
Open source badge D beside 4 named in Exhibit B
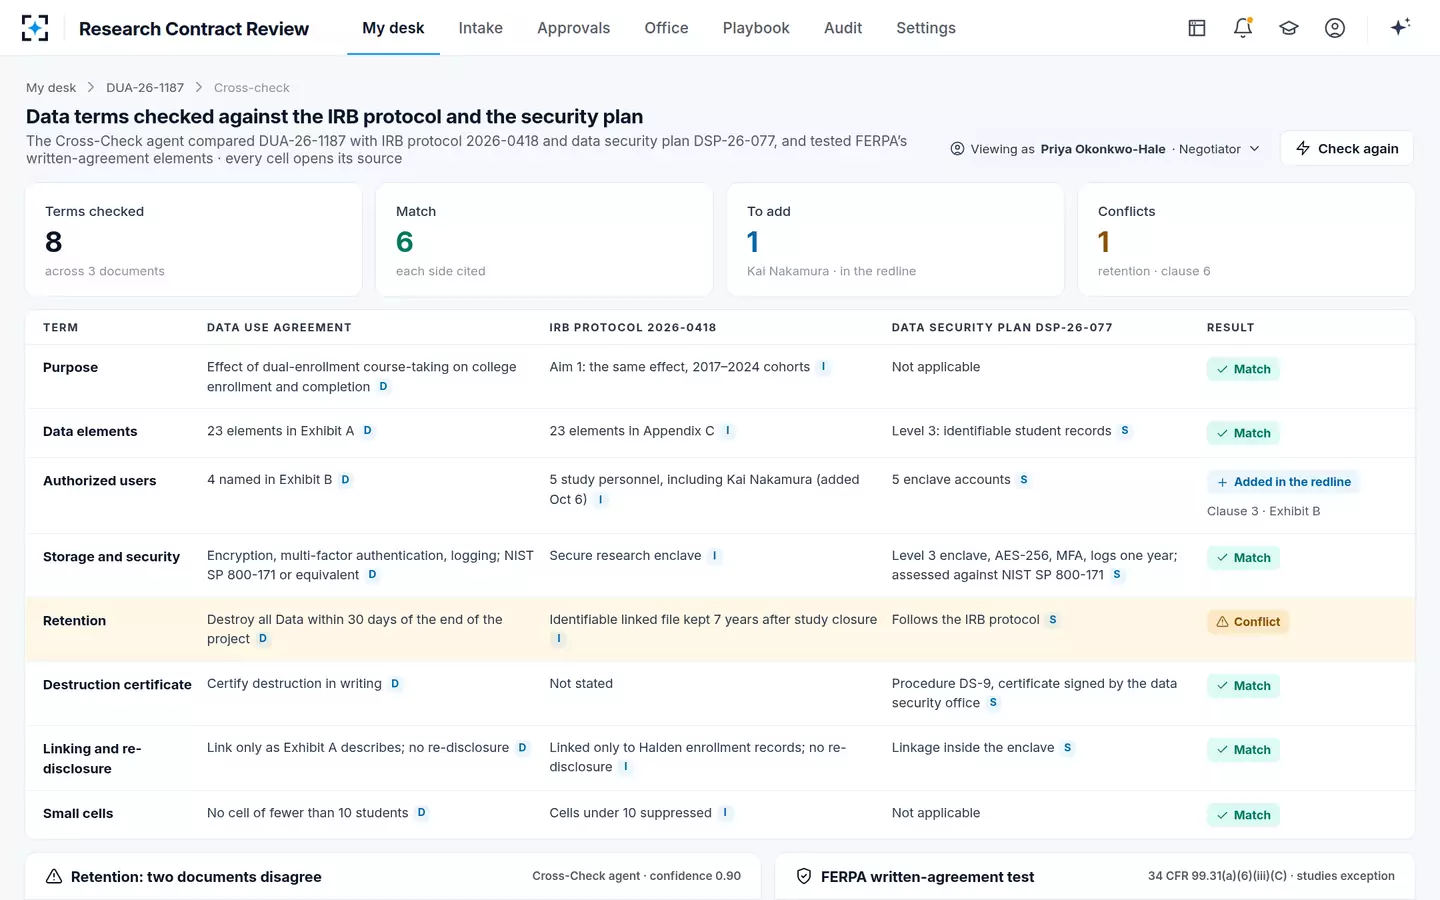[346, 480]
